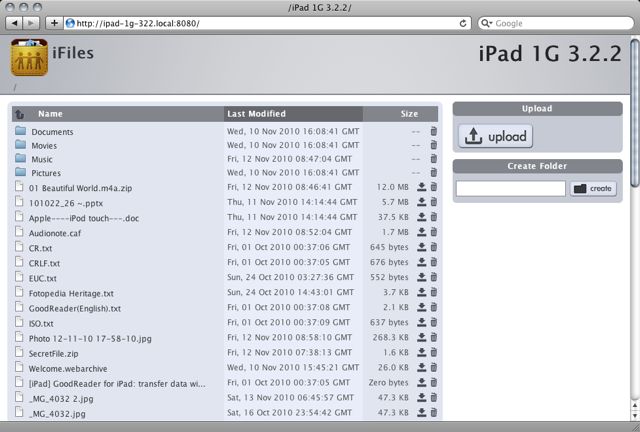Viewport: 640px width, 432px height.
Task: Remove the Pictures folder via its trash icon
Action: coord(433,173)
